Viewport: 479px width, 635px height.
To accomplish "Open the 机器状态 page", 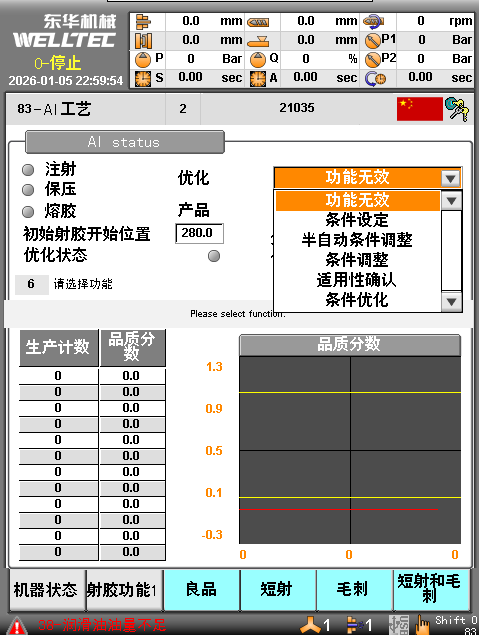I will pos(47,590).
